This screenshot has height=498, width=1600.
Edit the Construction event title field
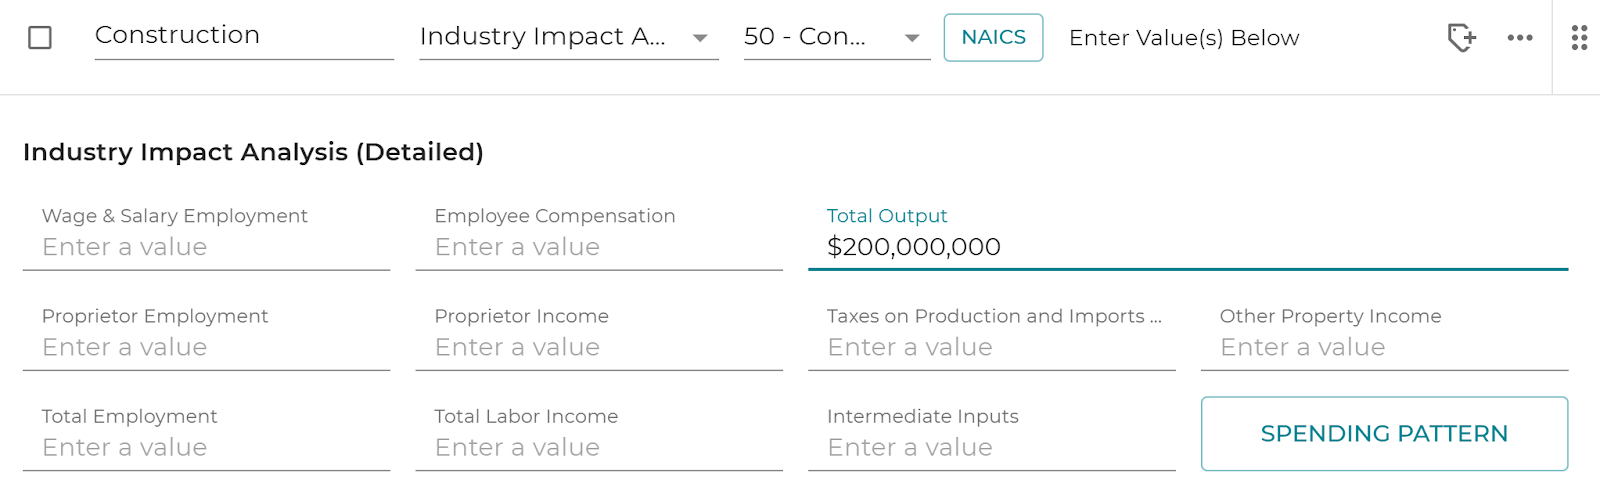(x=244, y=36)
